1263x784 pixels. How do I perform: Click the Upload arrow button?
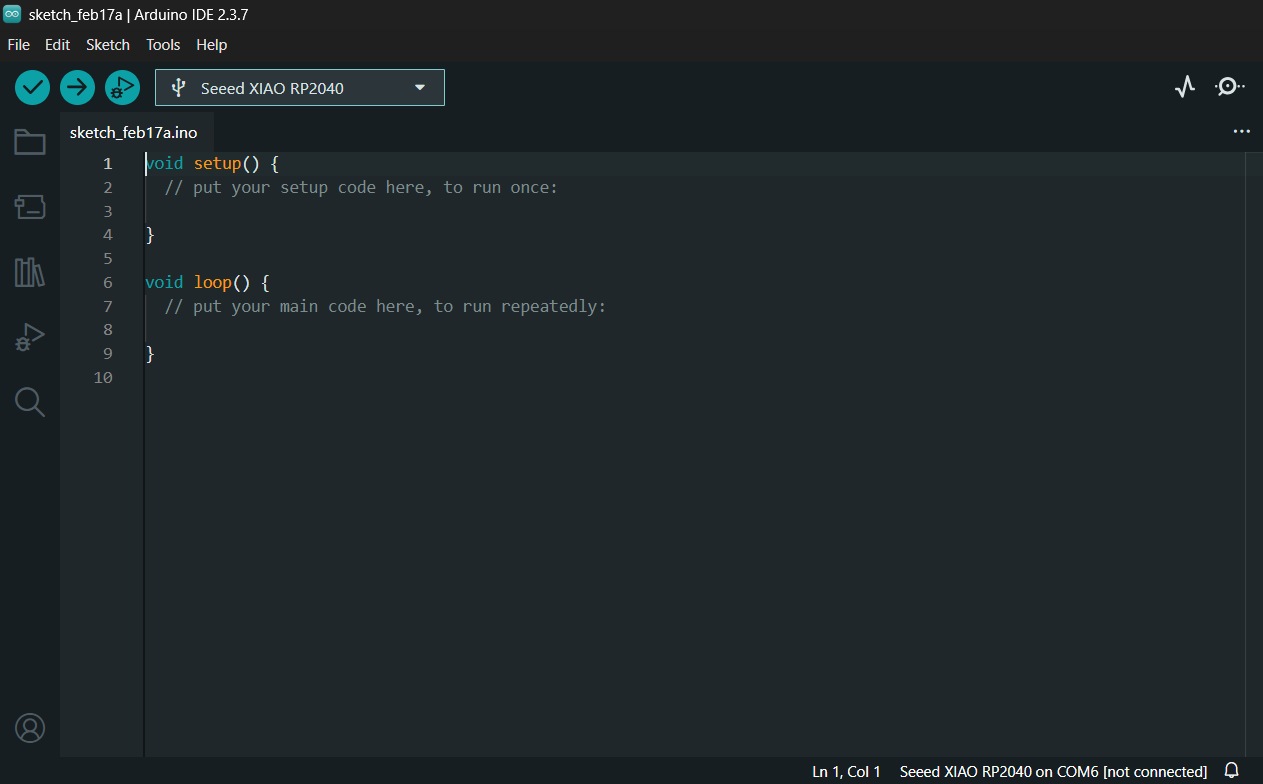tap(77, 88)
